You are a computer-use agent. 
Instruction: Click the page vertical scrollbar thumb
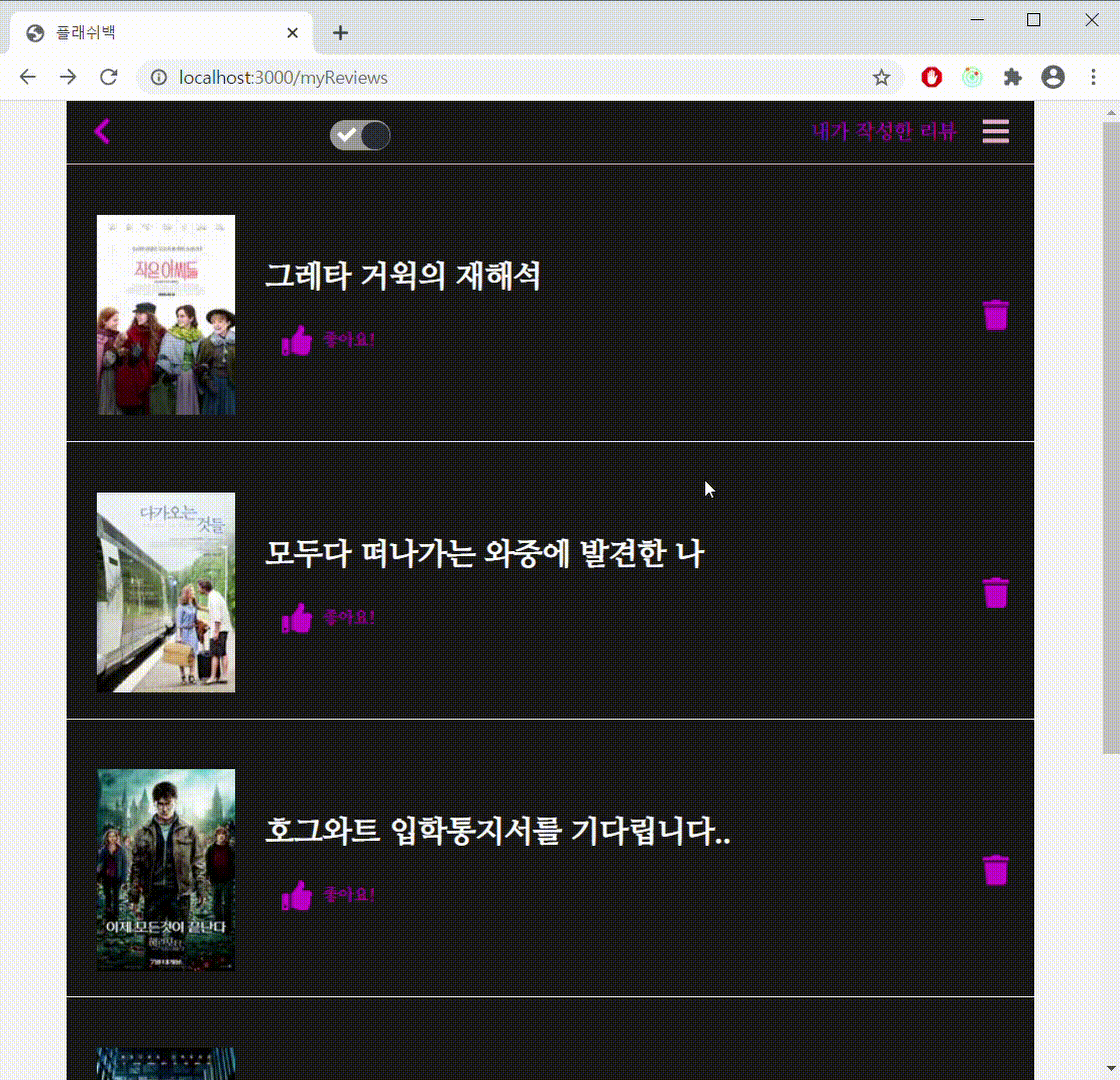click(x=1111, y=437)
